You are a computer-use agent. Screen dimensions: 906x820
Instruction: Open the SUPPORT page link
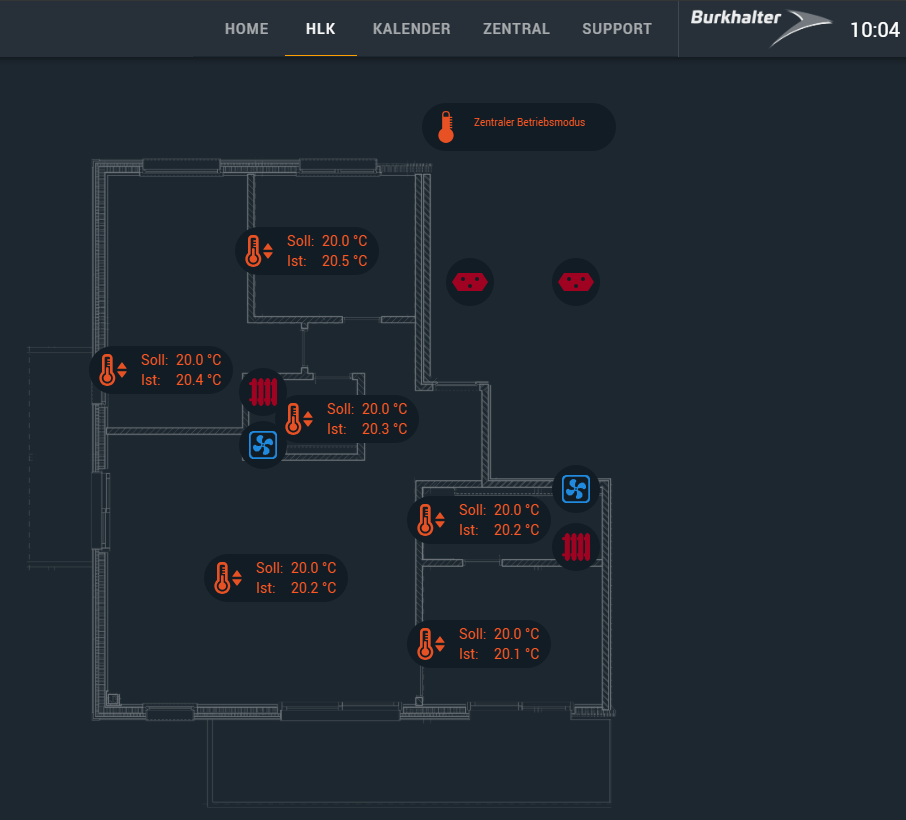click(616, 29)
